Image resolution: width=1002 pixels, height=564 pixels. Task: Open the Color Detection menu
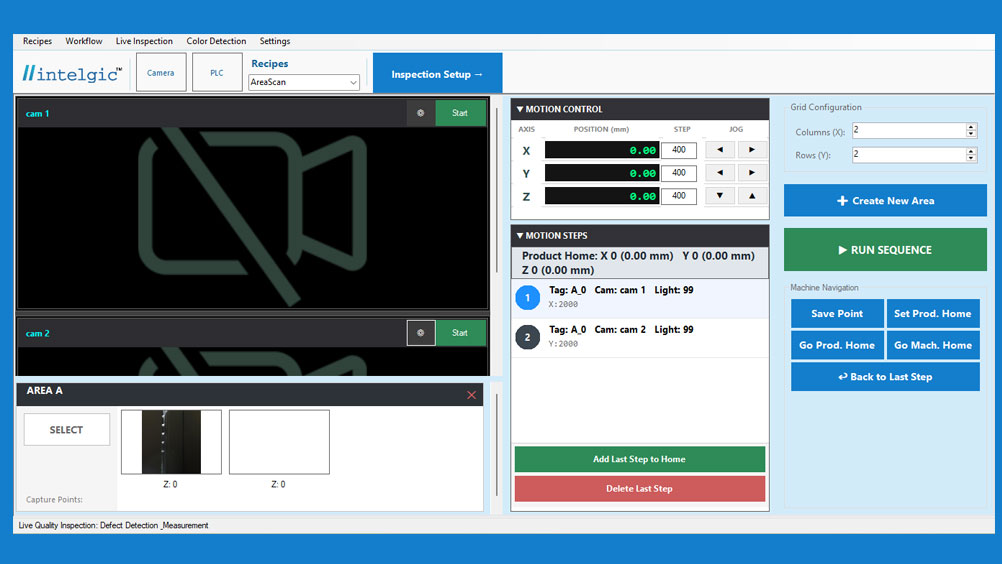(x=216, y=41)
